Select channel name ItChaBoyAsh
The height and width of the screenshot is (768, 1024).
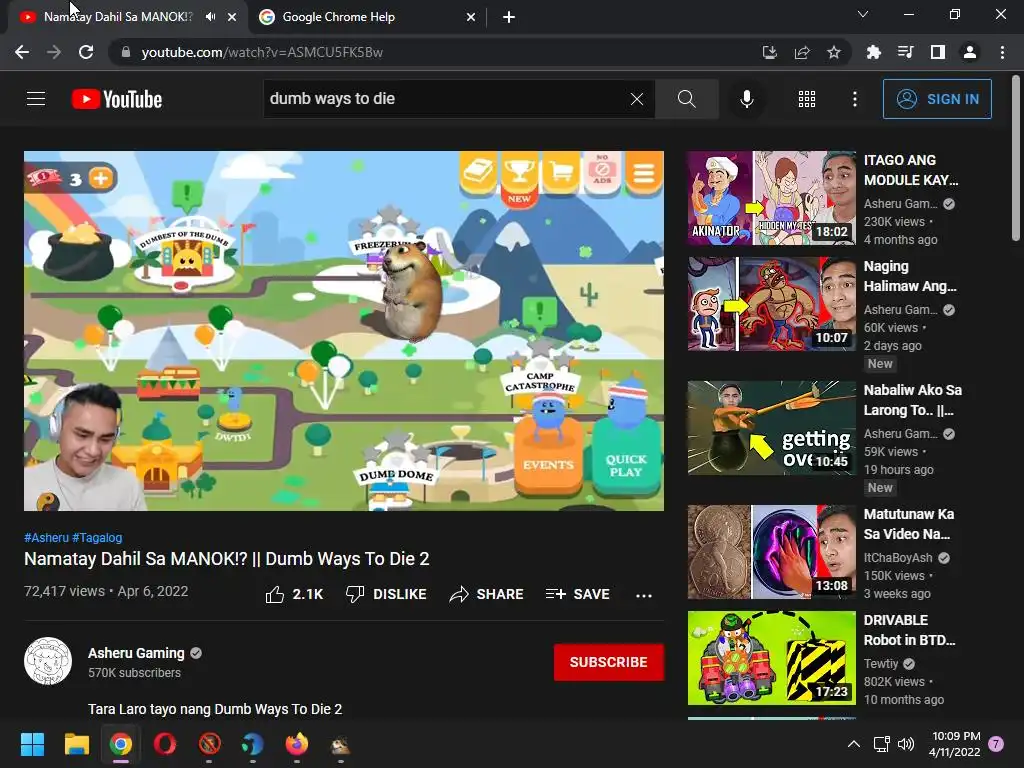click(898, 558)
